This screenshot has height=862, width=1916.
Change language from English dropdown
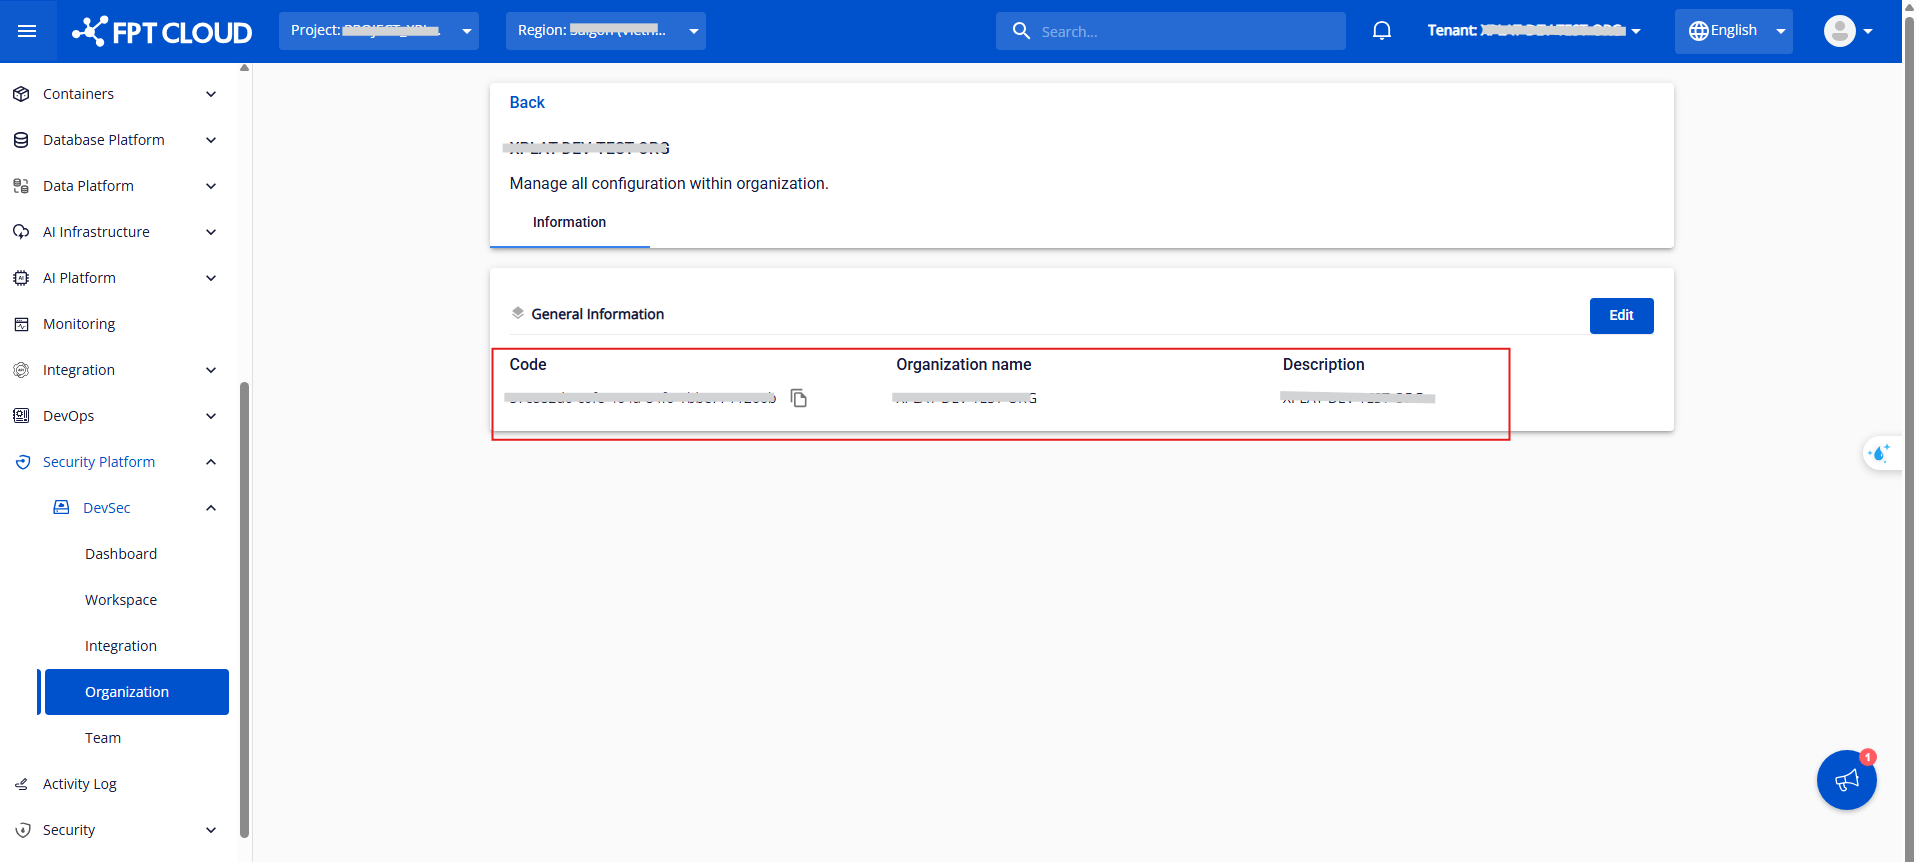[1733, 31]
